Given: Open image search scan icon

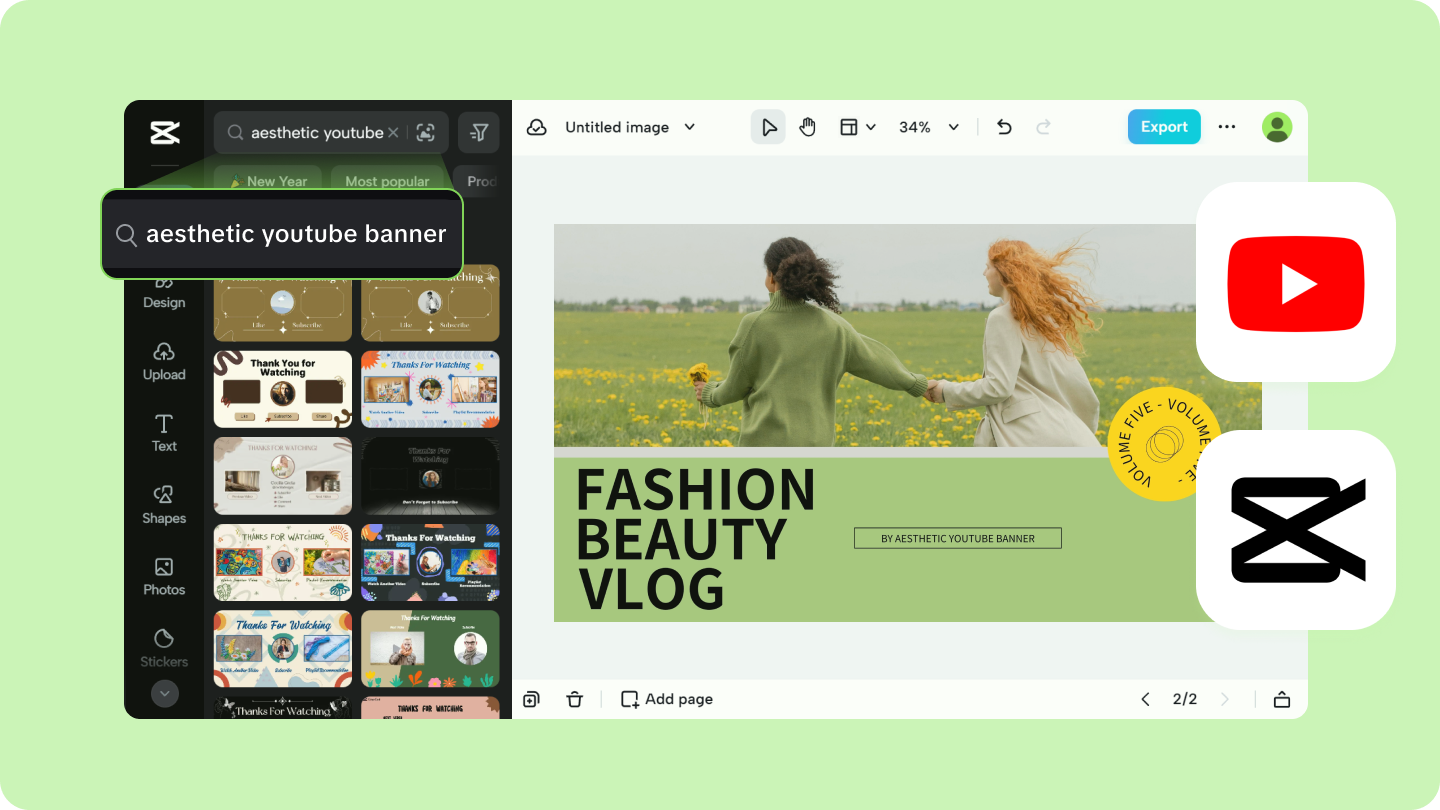Looking at the screenshot, I should tap(426, 133).
